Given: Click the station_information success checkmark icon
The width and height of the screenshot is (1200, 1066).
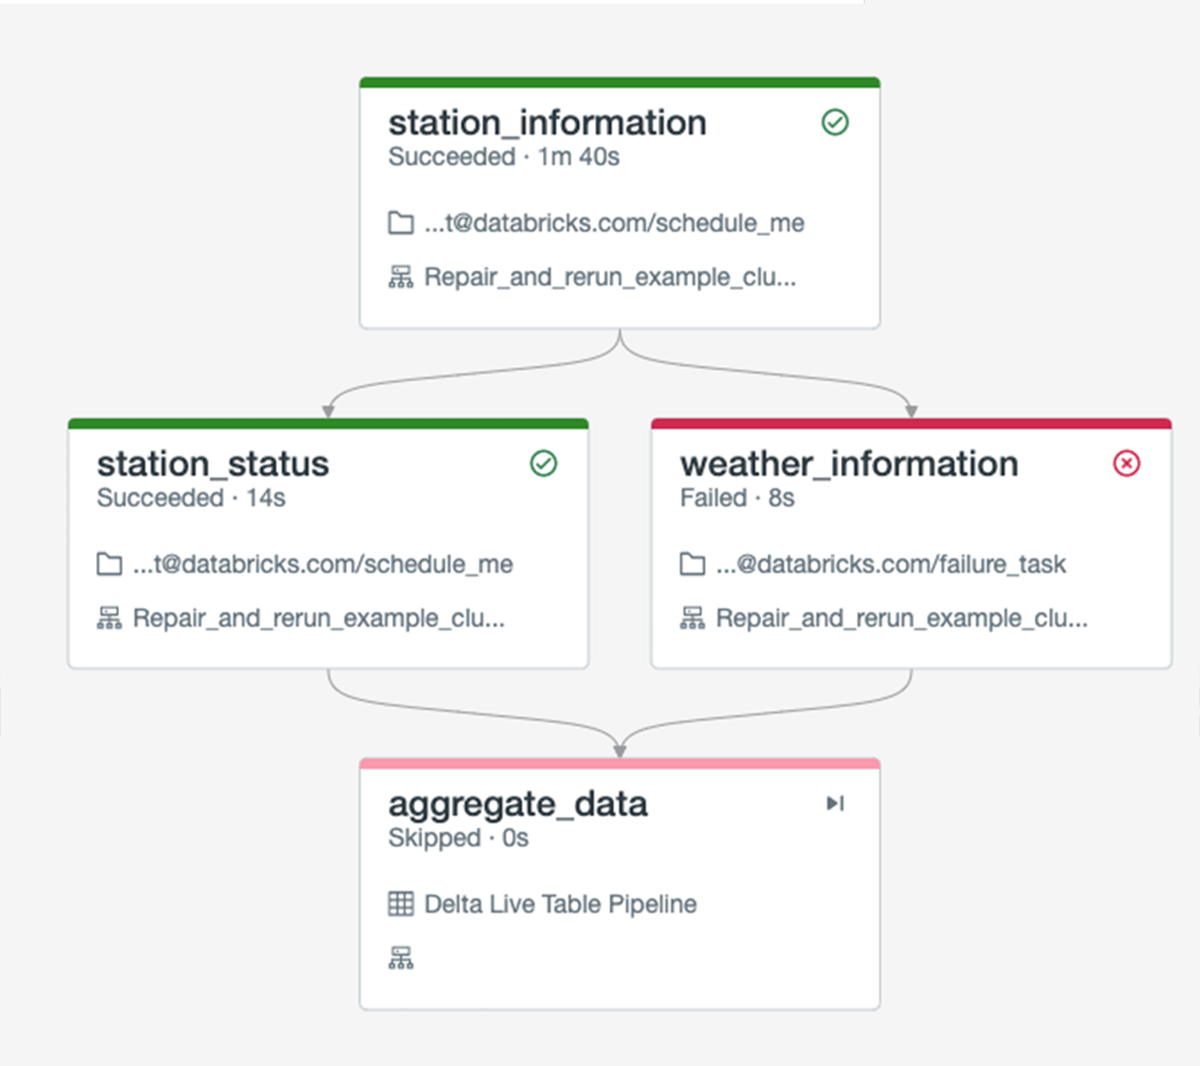Looking at the screenshot, I should coord(835,122).
